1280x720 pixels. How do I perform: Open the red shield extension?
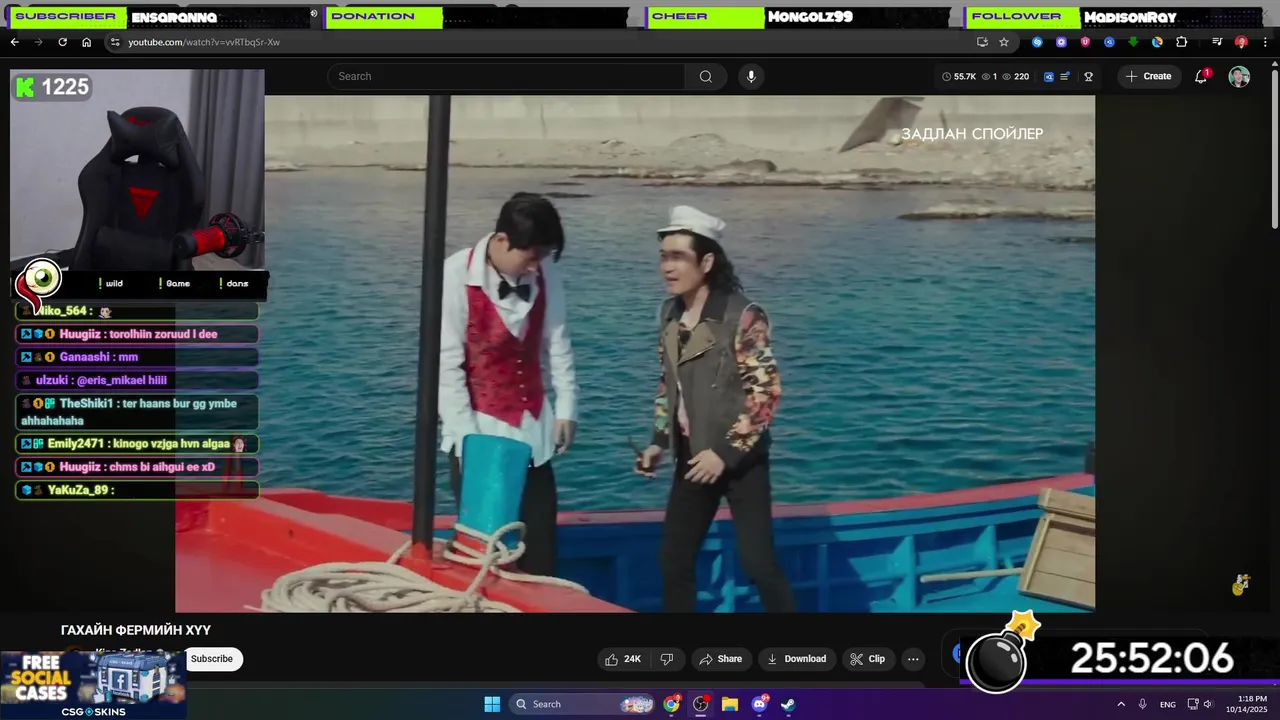1085,42
